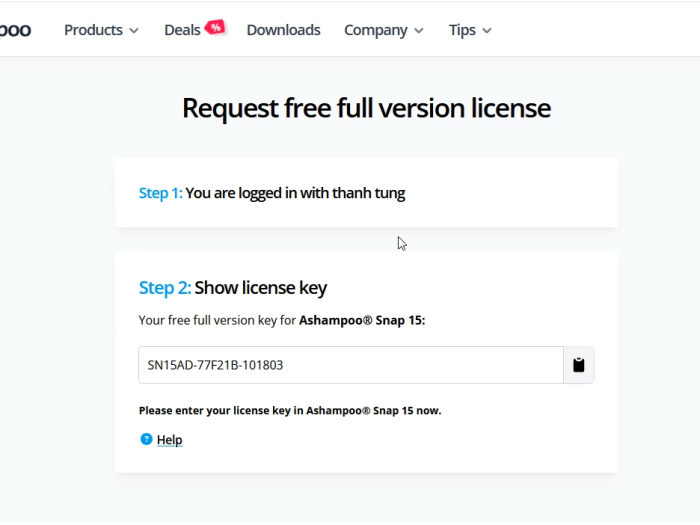Click the Request free full version license title

[367, 108]
